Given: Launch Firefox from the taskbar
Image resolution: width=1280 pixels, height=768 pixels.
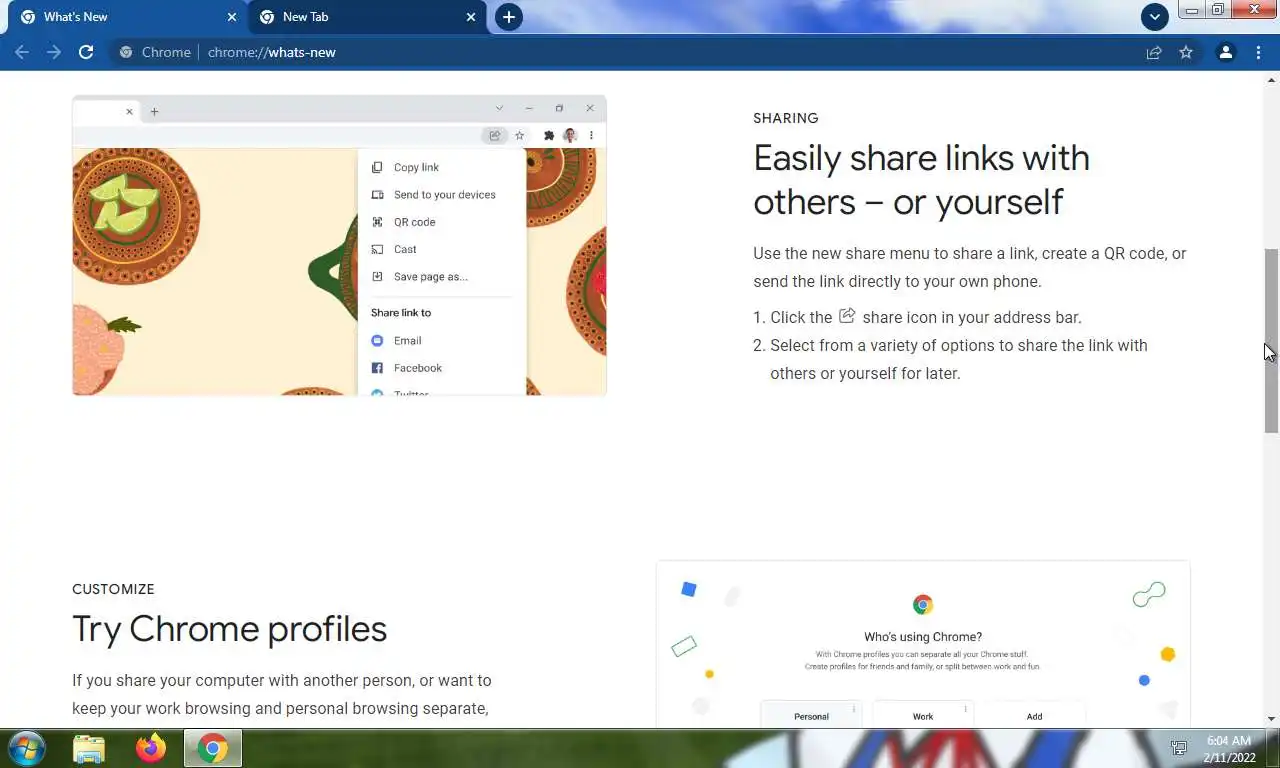Looking at the screenshot, I should point(151,748).
